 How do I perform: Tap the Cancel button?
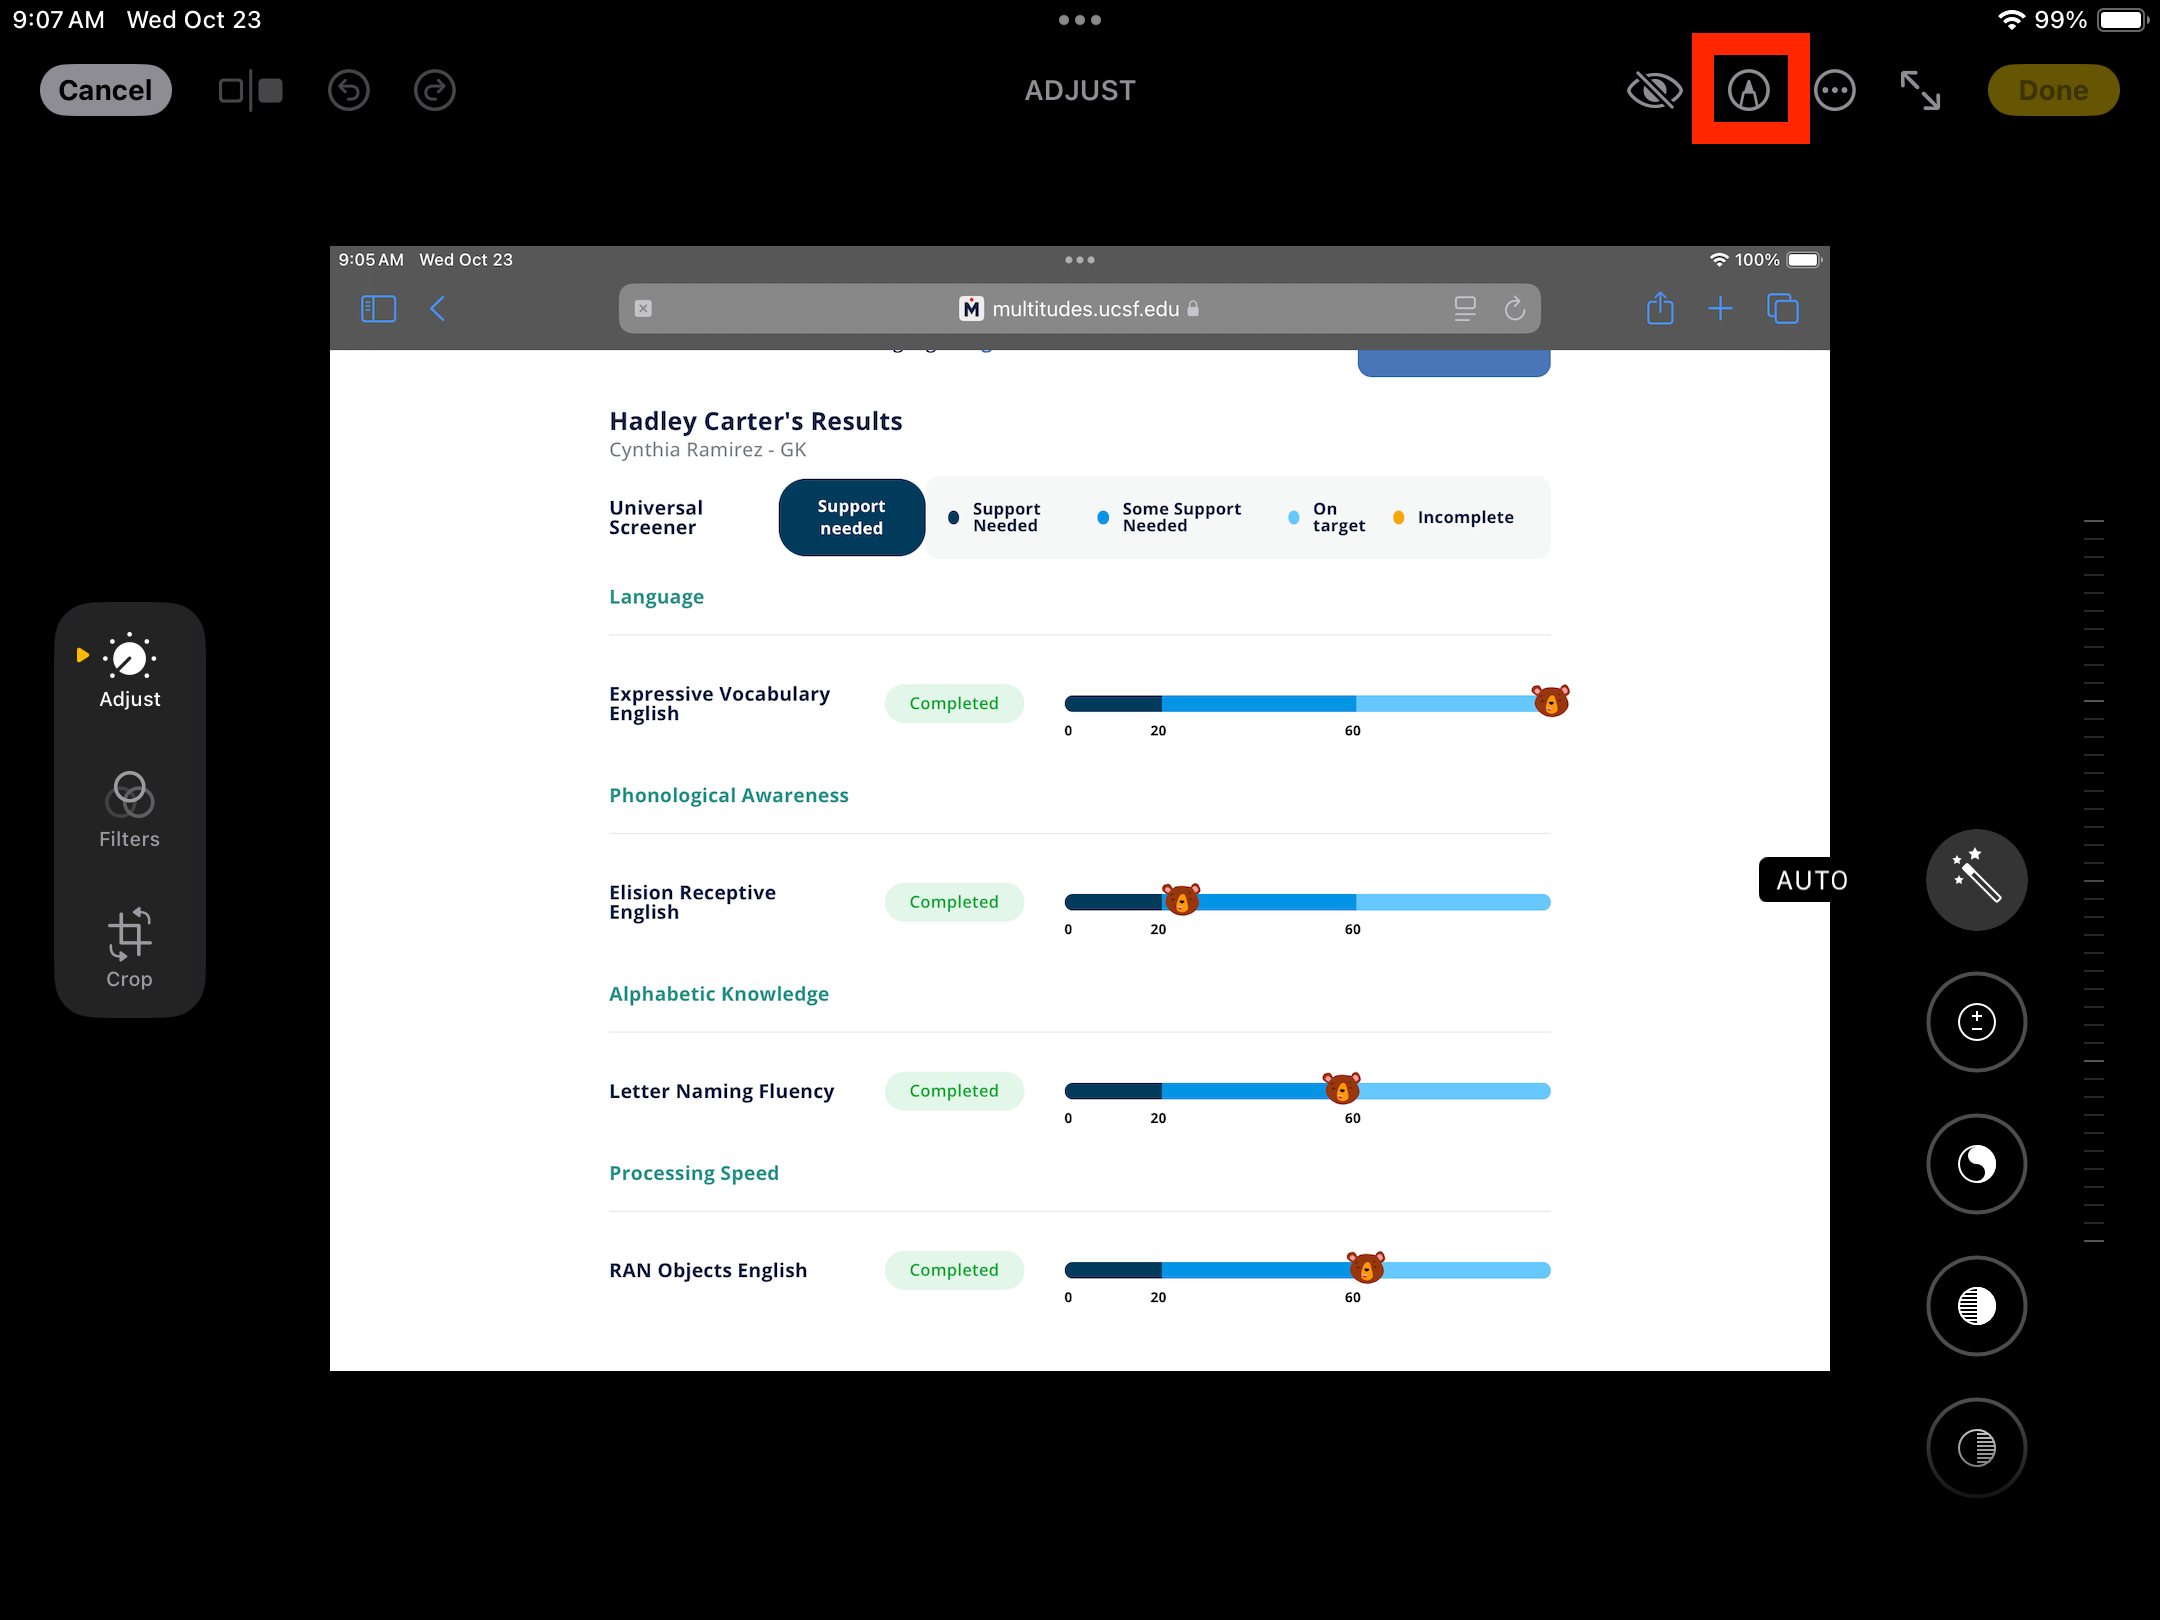[x=106, y=90]
